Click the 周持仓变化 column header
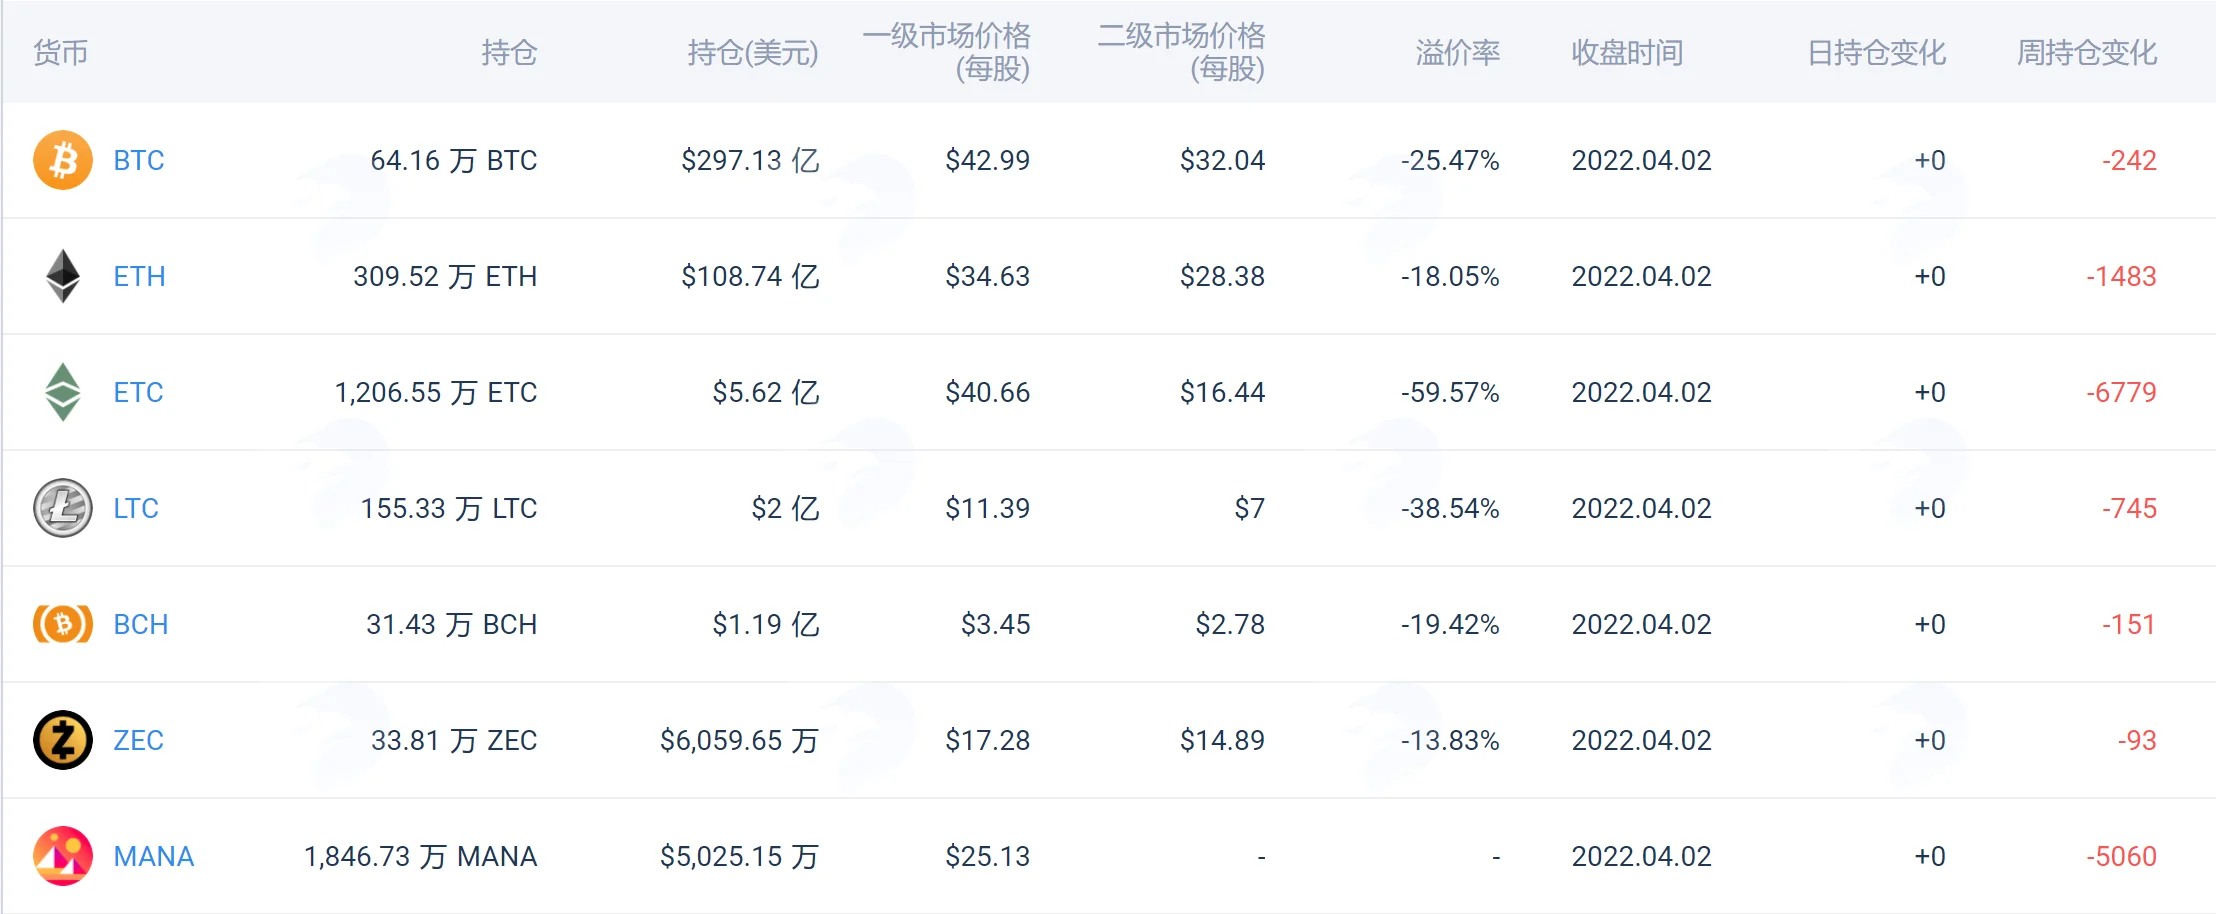This screenshot has height=914, width=2216. tap(2087, 52)
